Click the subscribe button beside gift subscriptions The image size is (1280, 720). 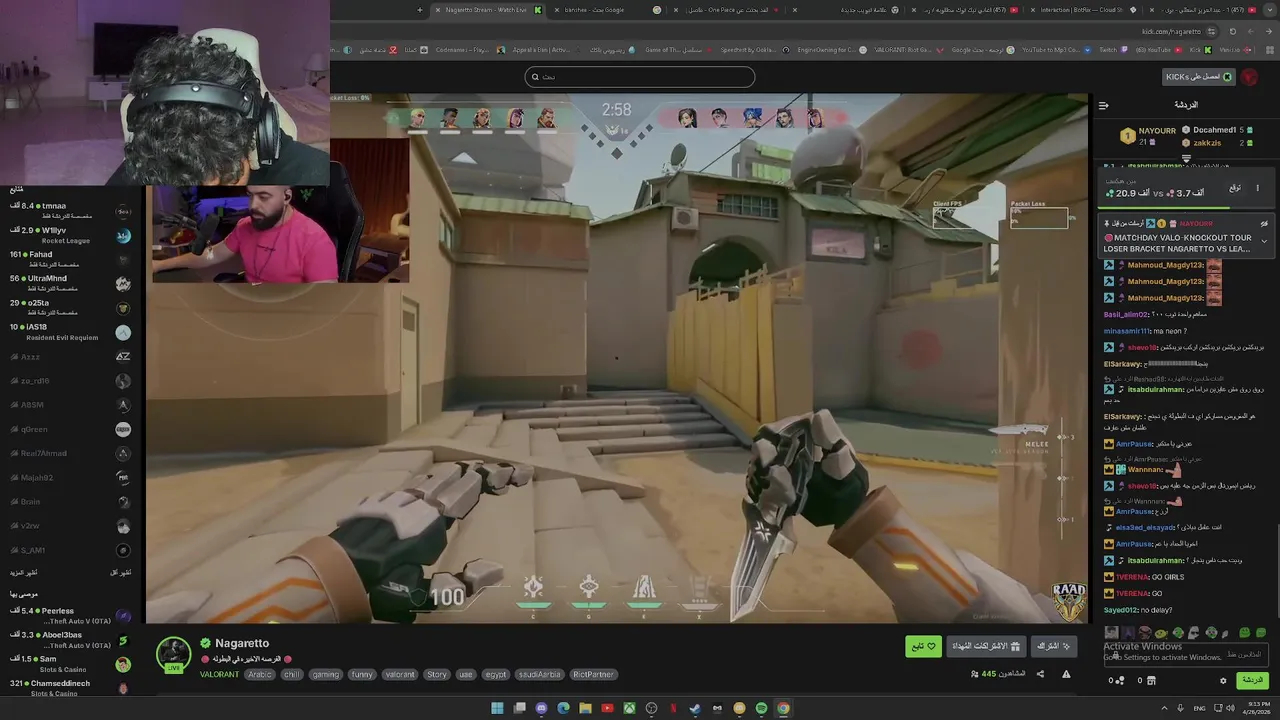tap(1054, 646)
